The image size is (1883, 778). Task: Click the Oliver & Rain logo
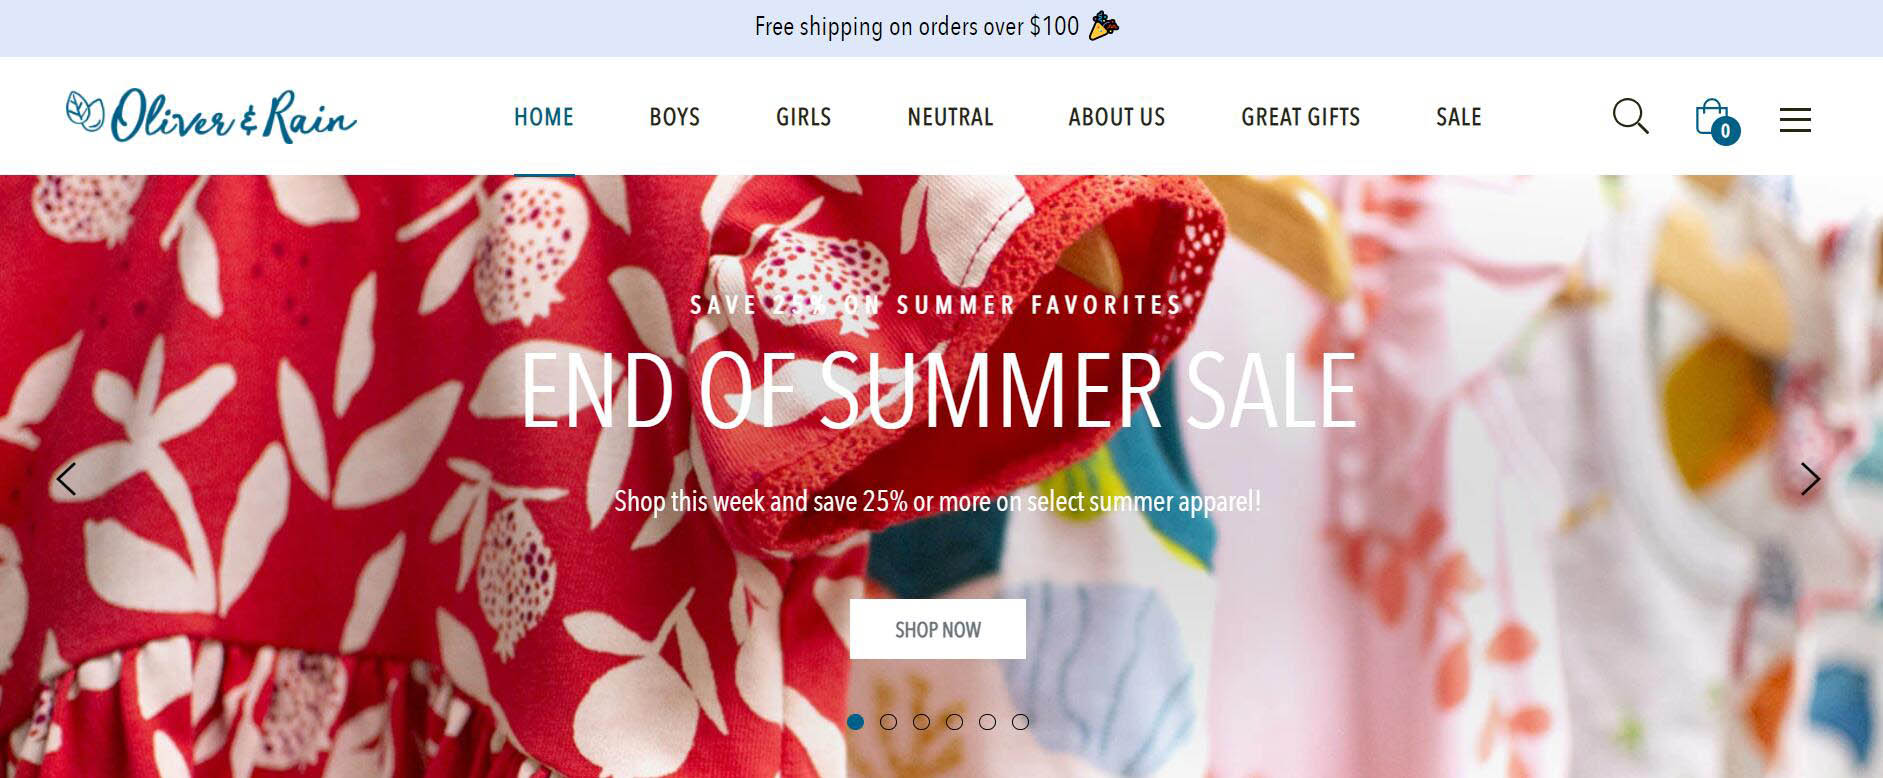pyautogui.click(x=211, y=116)
